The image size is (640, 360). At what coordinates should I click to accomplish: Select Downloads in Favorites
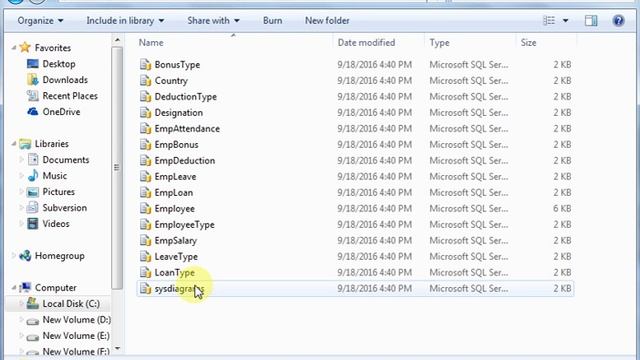pos(65,80)
